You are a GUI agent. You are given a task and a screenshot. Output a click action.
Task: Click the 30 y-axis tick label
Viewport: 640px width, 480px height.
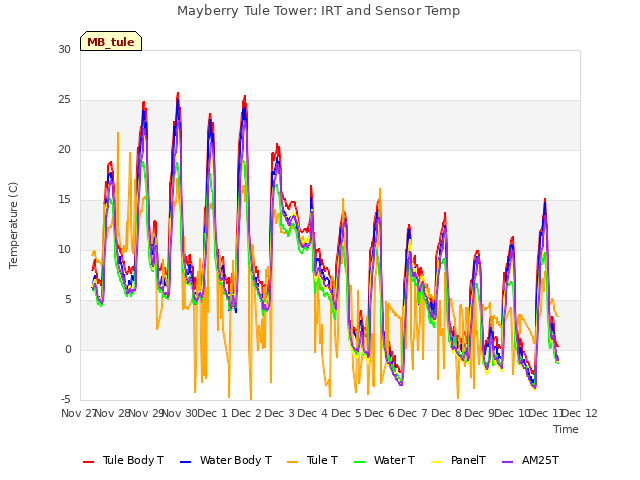pyautogui.click(x=64, y=49)
